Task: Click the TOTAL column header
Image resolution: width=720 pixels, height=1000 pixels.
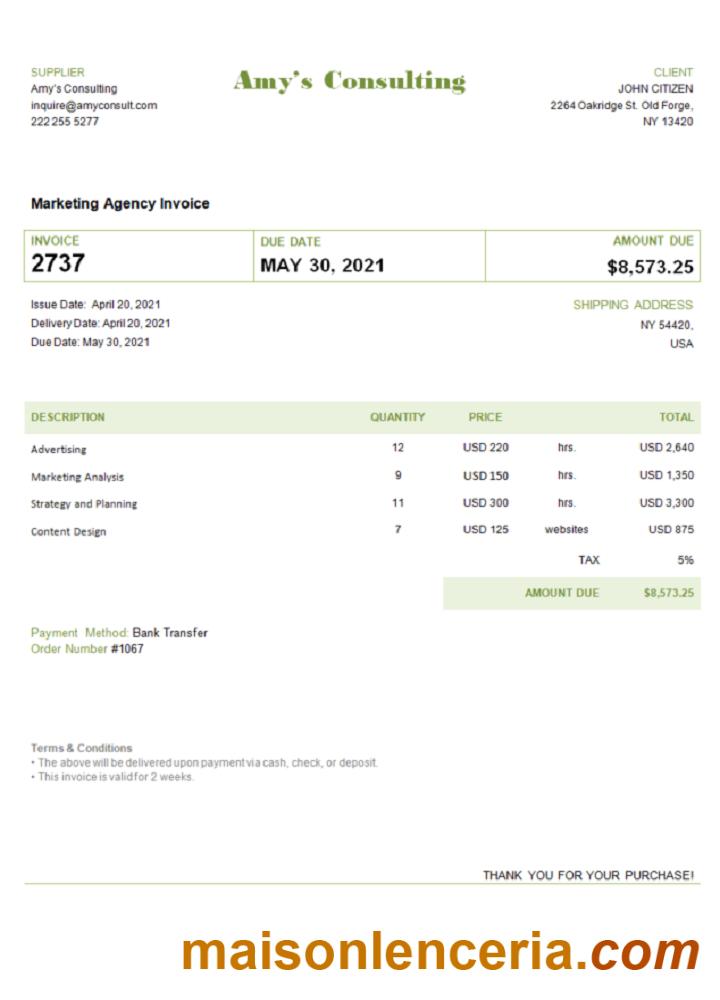Action: tap(676, 417)
